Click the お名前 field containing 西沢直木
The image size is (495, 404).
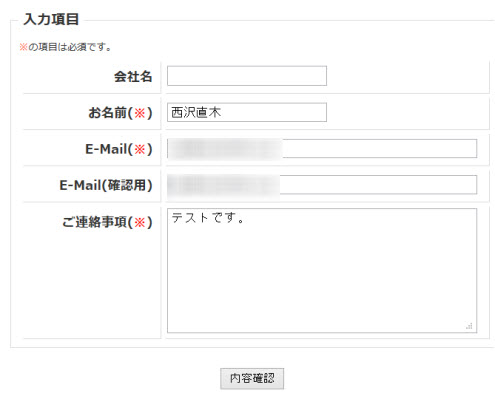pyautogui.click(x=247, y=112)
